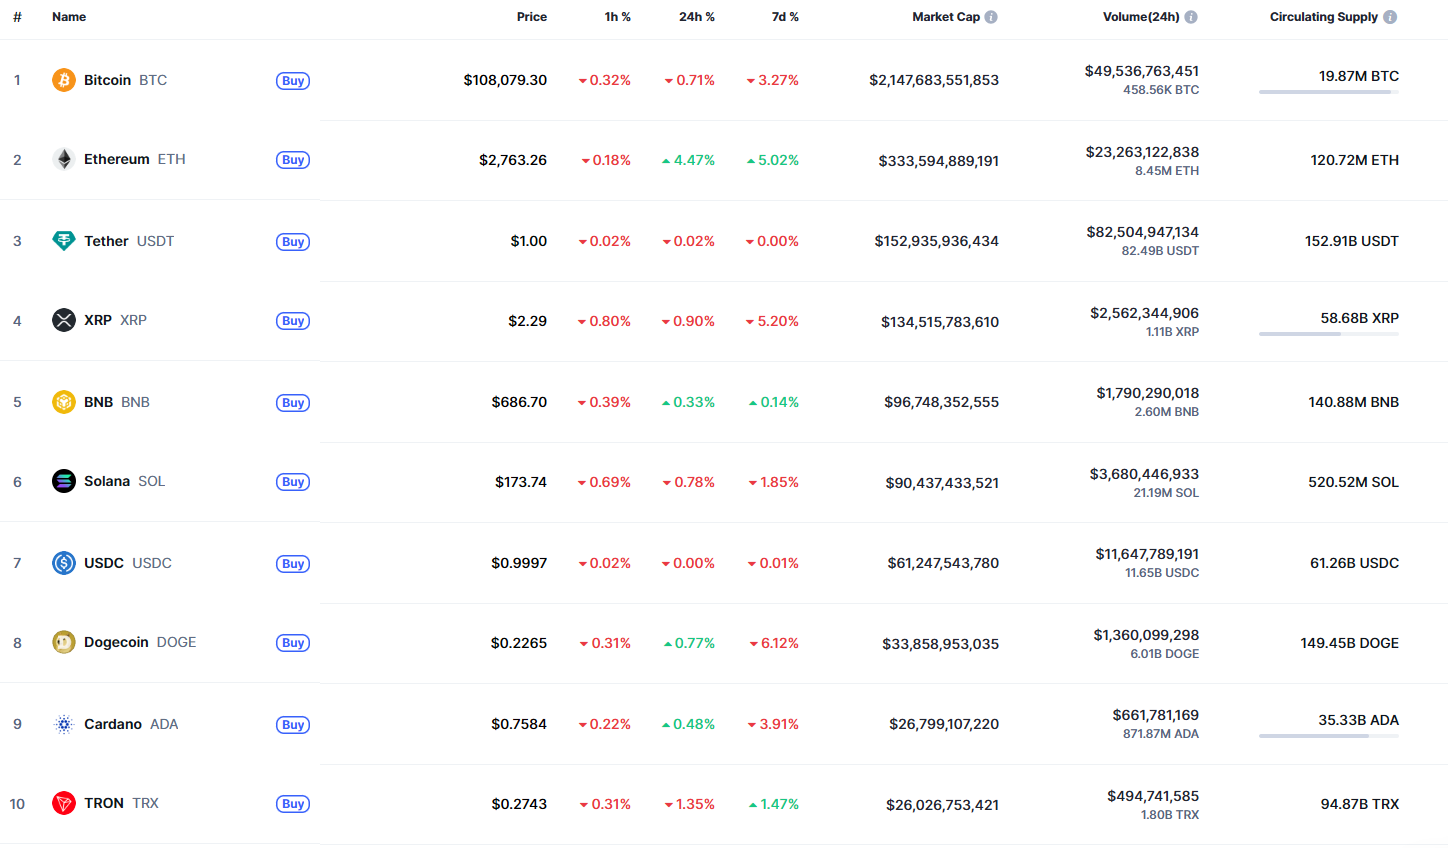The image size is (1448, 848).
Task: Sort by the Price column header
Action: 532,17
